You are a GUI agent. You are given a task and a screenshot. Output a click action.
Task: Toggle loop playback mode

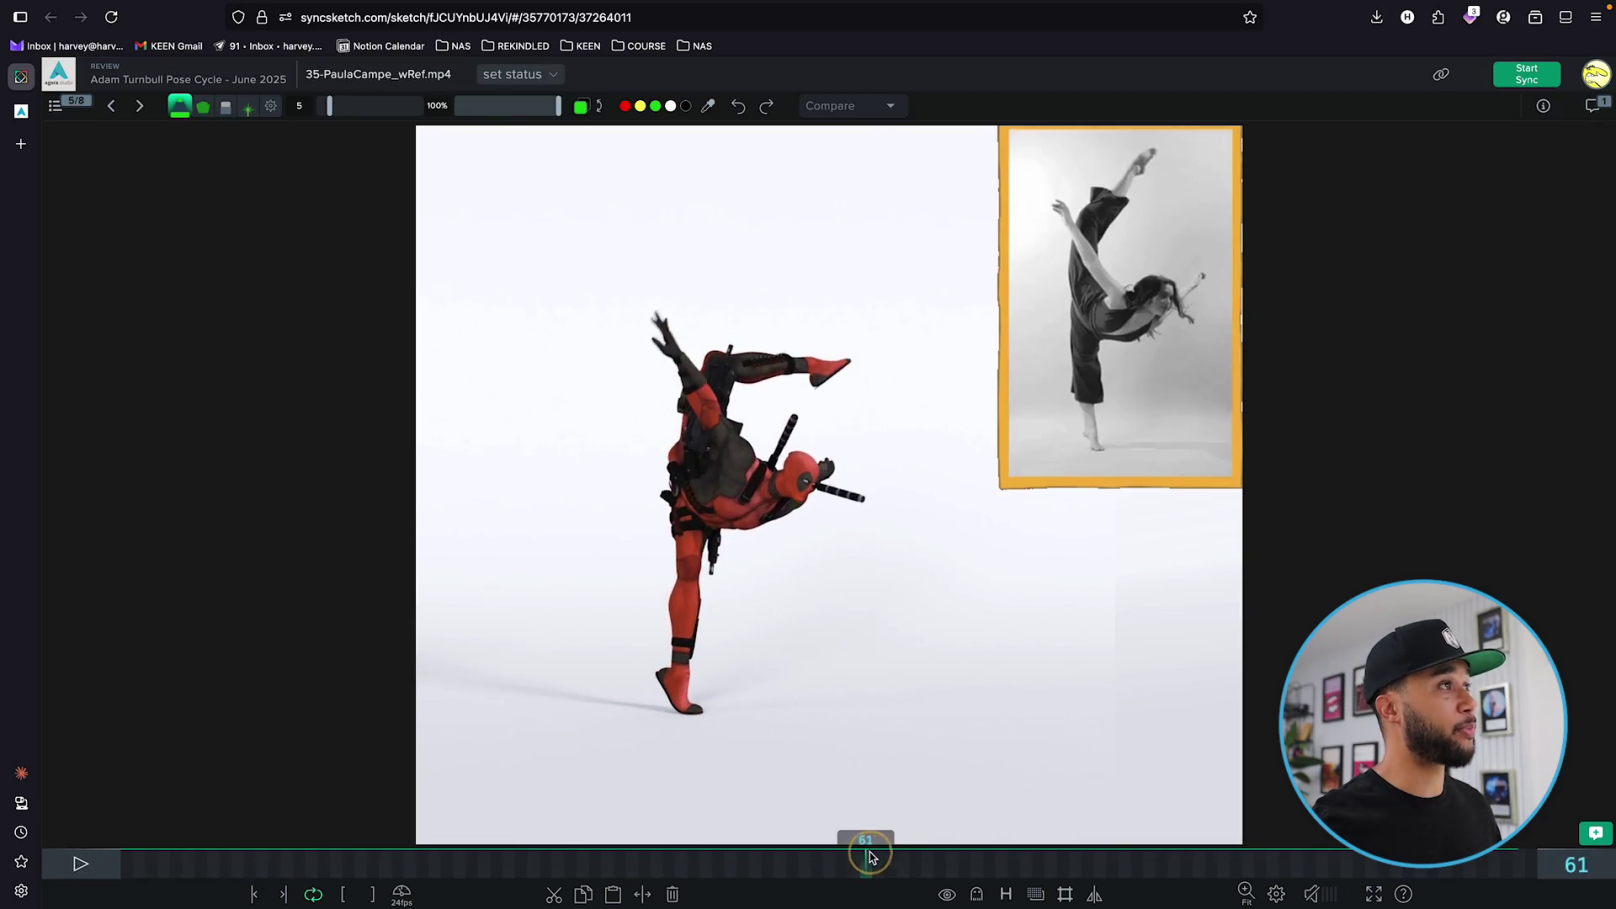[x=314, y=894]
